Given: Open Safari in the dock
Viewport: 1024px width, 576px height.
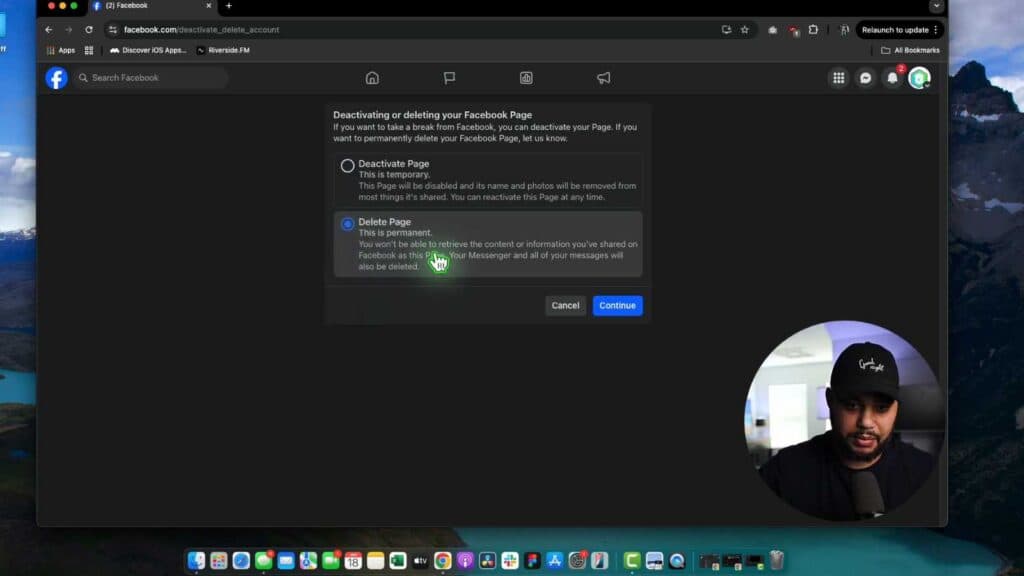Looking at the screenshot, I should click(x=241, y=560).
